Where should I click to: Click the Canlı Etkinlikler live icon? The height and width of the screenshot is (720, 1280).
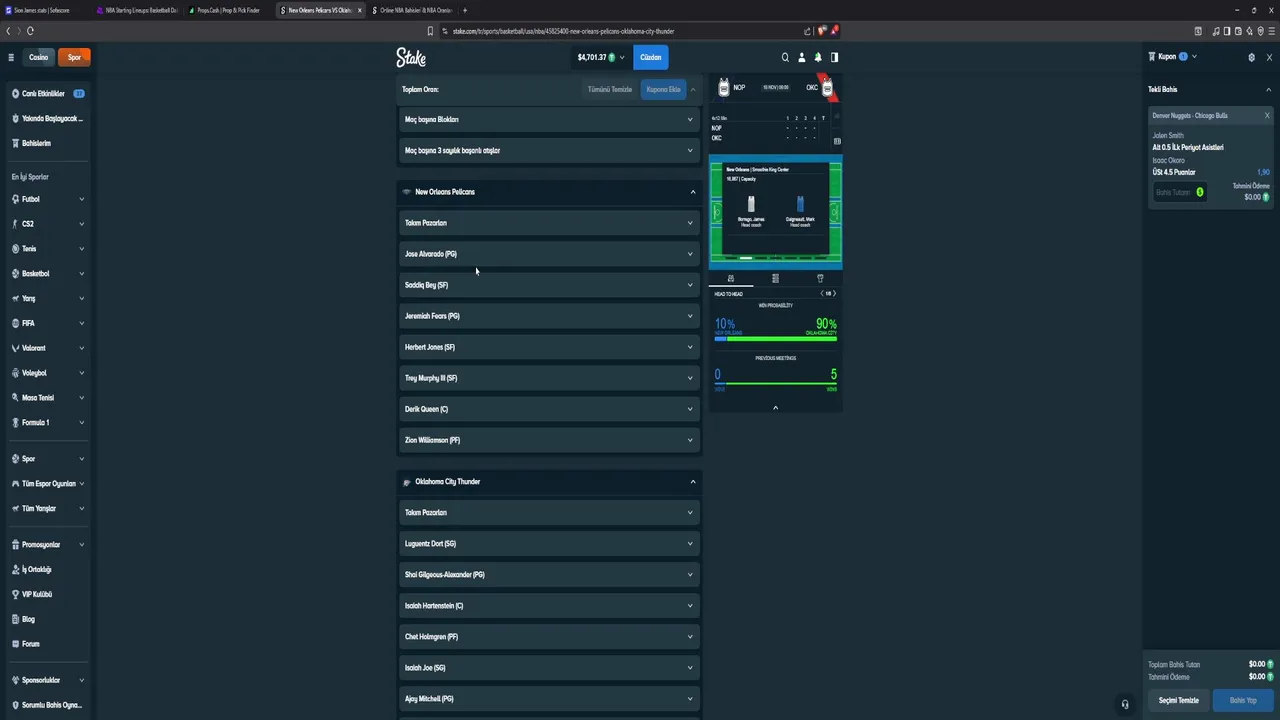tap(15, 94)
